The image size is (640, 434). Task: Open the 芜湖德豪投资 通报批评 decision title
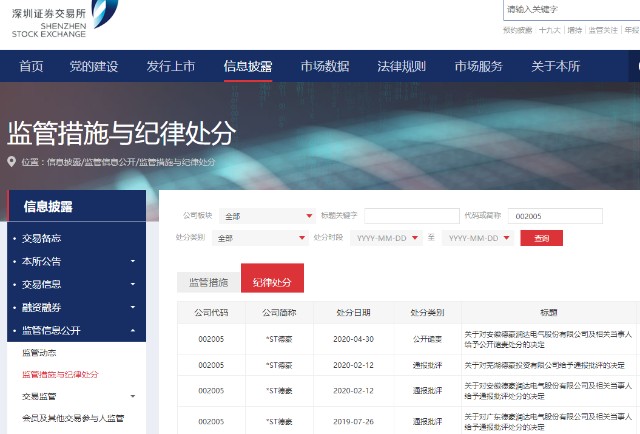(544, 365)
